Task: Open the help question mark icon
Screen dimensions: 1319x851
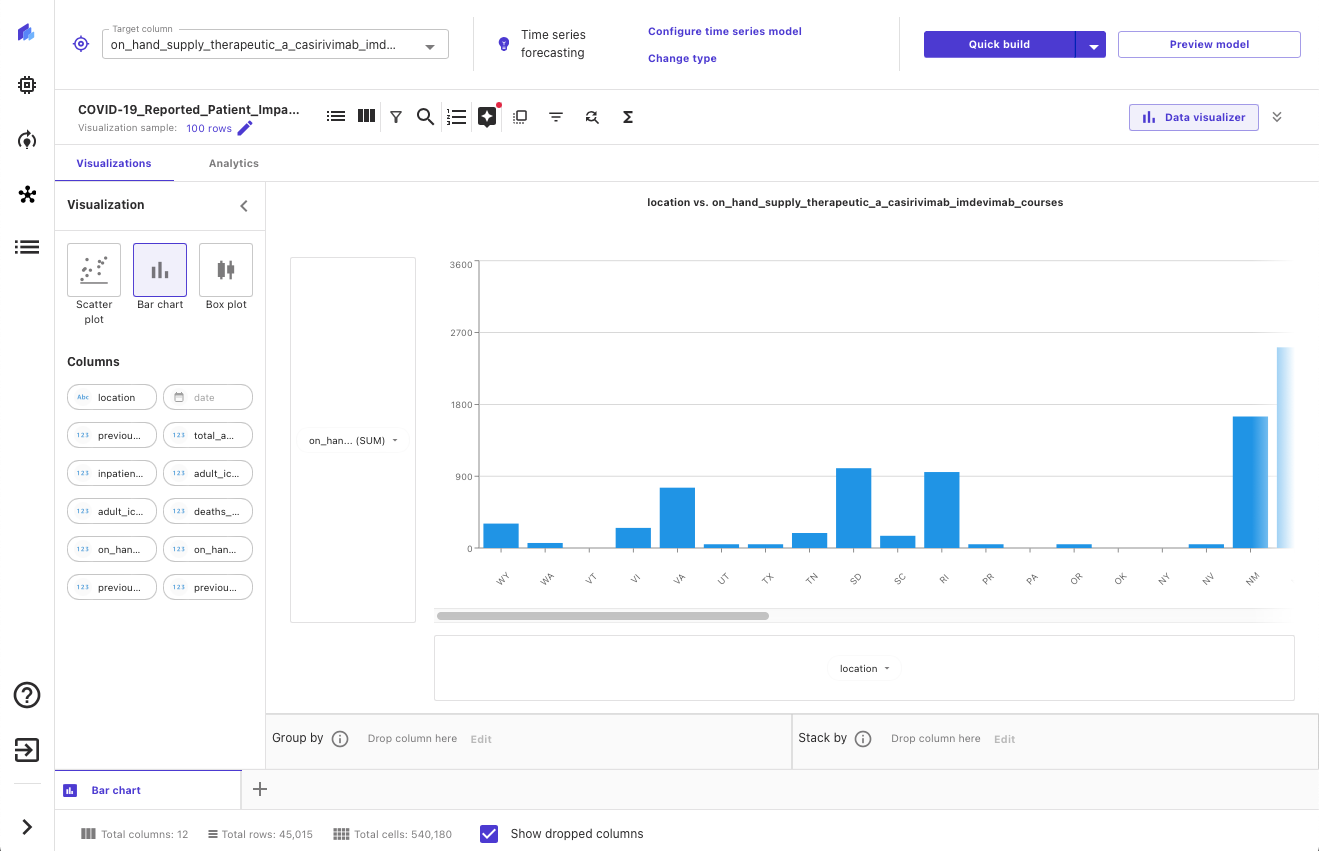Action: 27,695
